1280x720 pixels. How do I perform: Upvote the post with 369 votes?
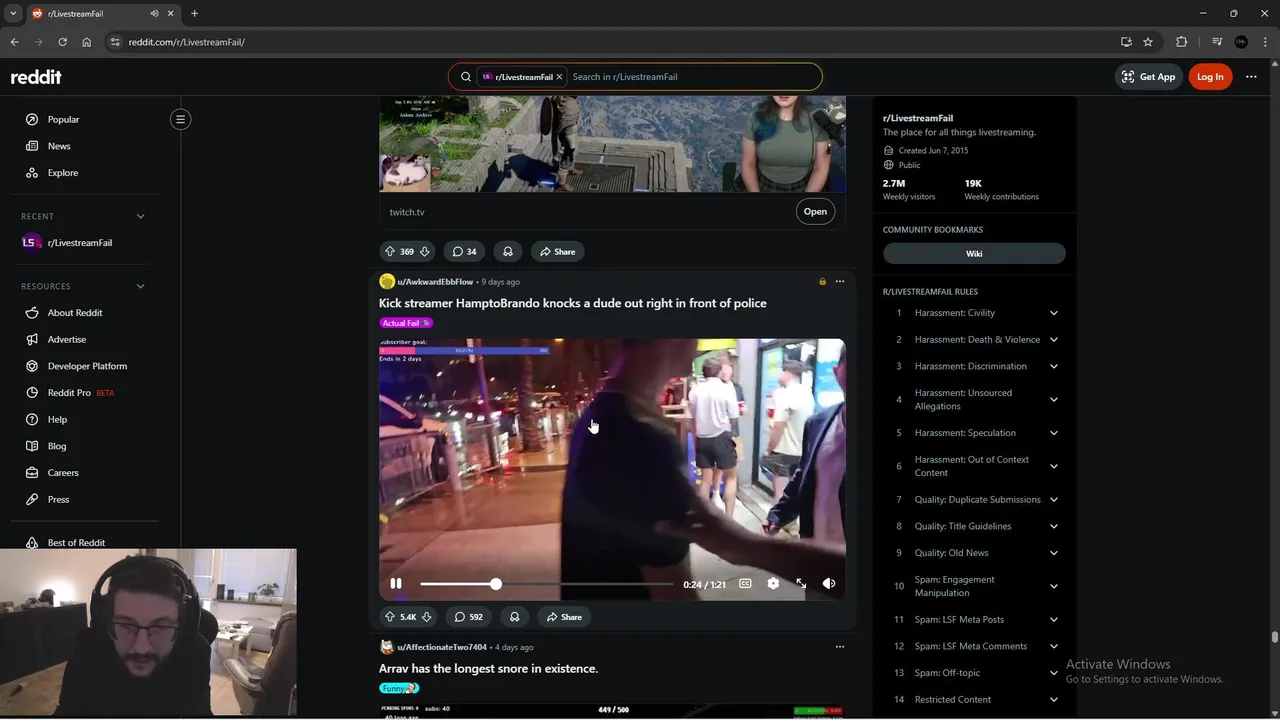390,252
